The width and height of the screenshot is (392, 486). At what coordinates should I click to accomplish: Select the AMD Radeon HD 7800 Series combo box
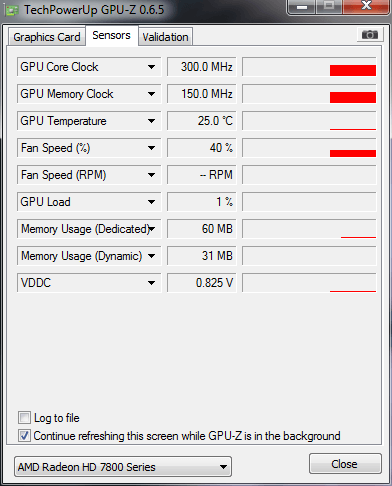click(123, 467)
